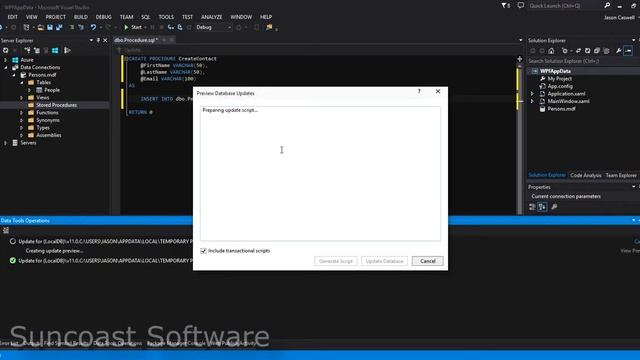Image resolution: width=640 pixels, height=360 pixels.
Task: Click the Properties wrench in Solution Explorer toolbar
Action: pyautogui.click(x=619, y=51)
